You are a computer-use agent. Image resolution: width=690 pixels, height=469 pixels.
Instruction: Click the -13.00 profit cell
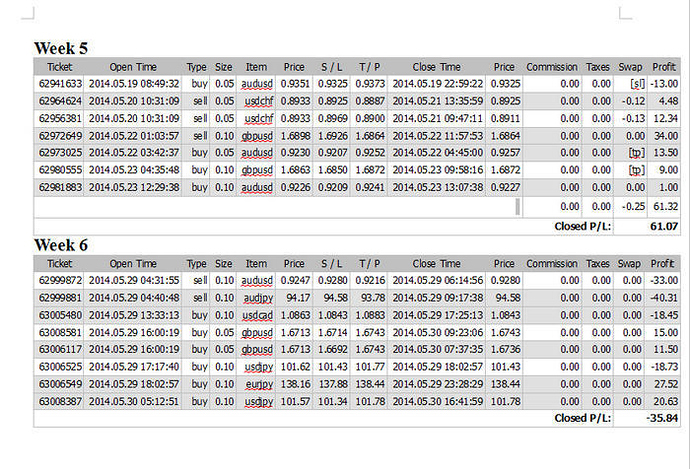coord(664,84)
